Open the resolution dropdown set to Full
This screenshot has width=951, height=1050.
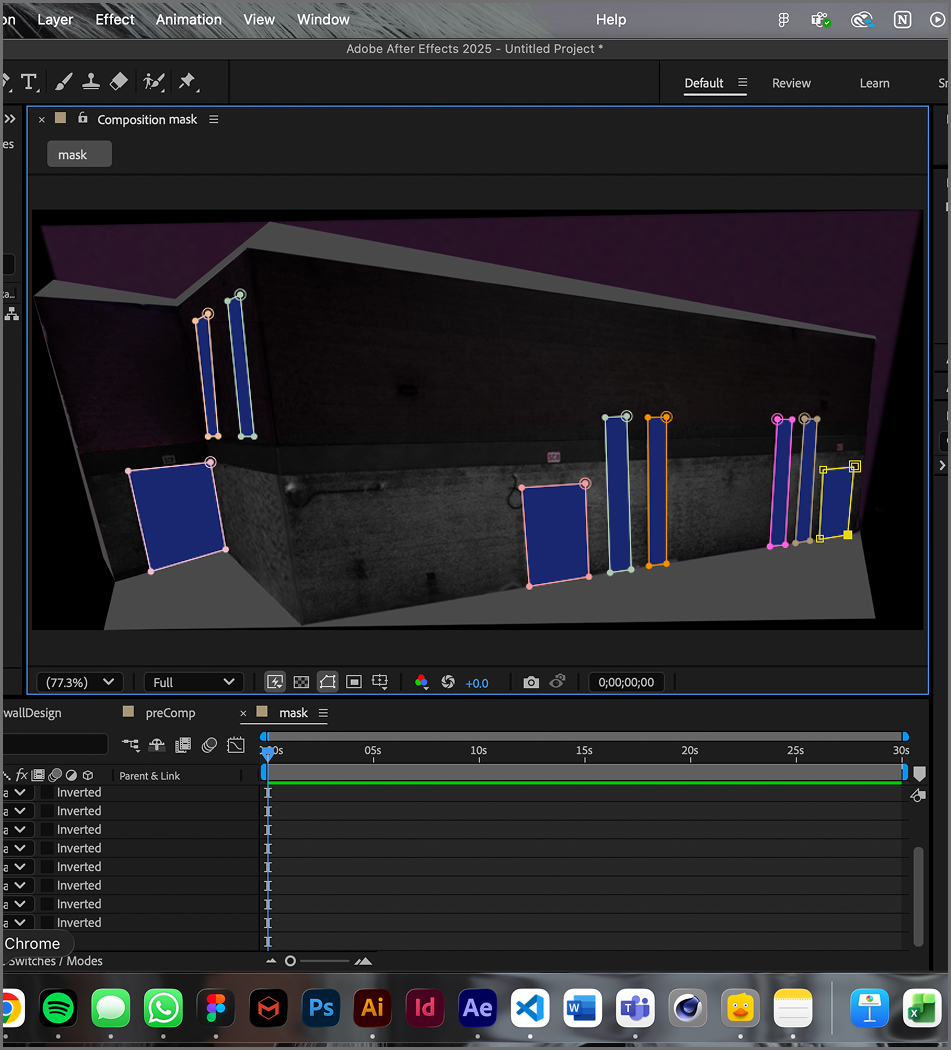(193, 681)
